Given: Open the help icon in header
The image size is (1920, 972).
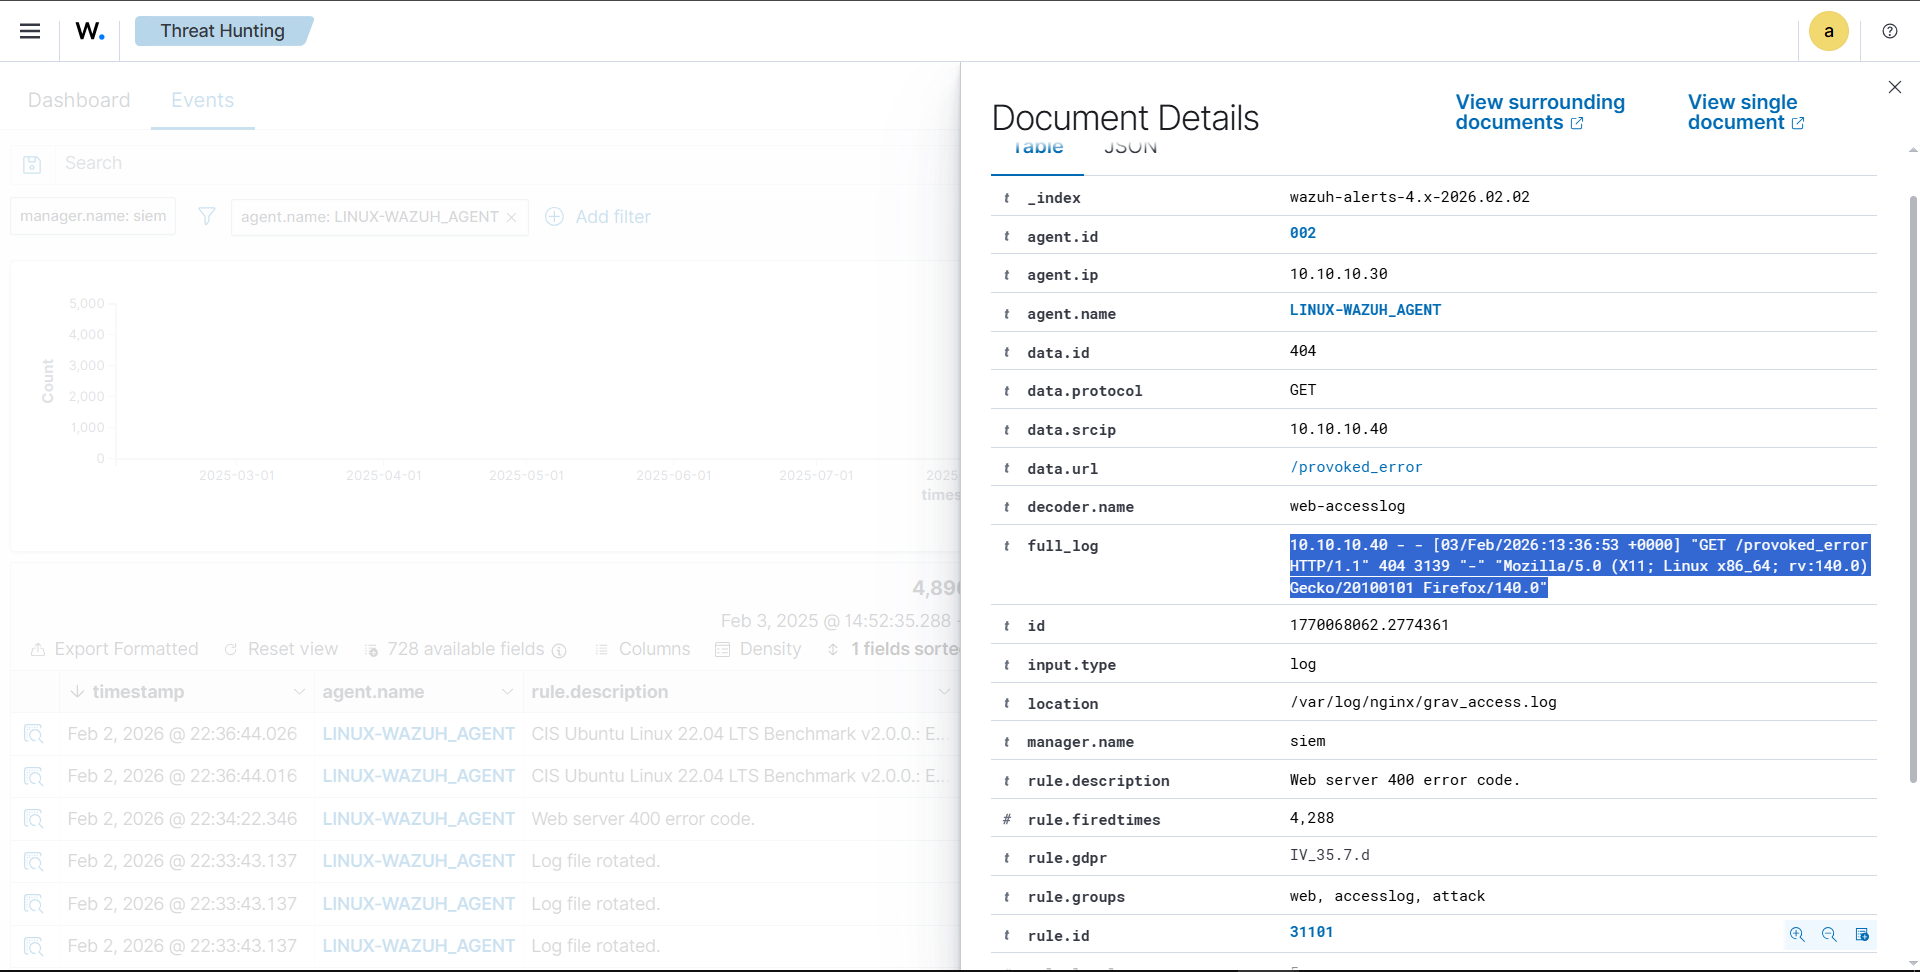Looking at the screenshot, I should pos(1889,31).
